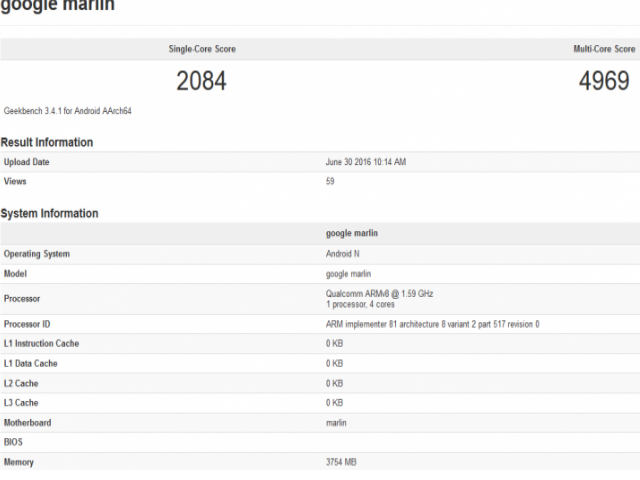Click L1 Data Cache value 0 KB
640x480 pixels.
[x=334, y=364]
